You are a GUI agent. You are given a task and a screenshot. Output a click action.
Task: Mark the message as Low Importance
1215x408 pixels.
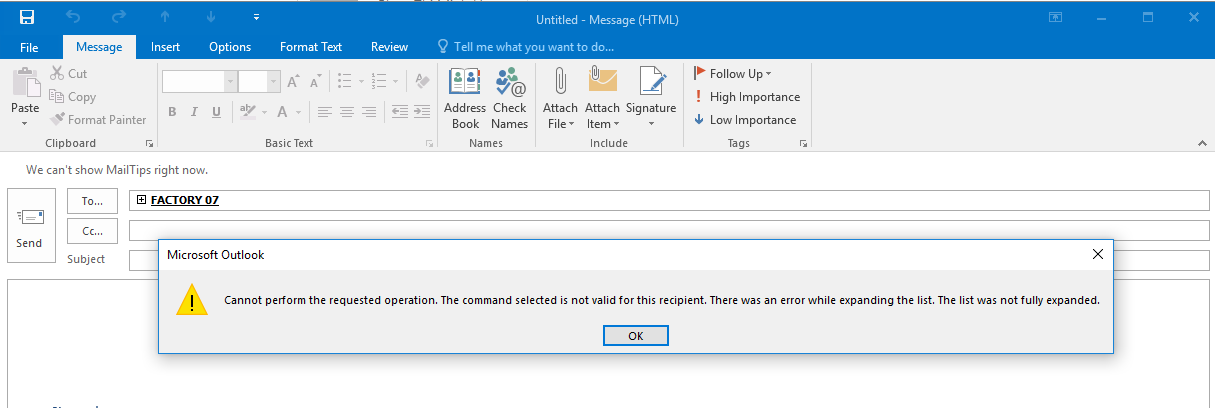coord(745,120)
